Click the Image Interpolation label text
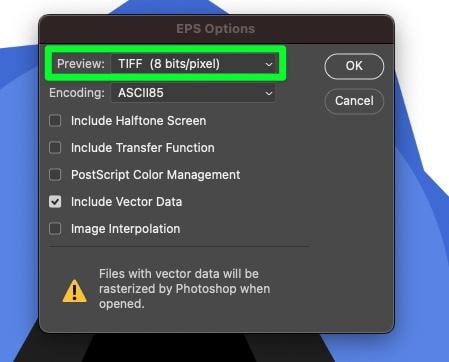 tap(126, 229)
